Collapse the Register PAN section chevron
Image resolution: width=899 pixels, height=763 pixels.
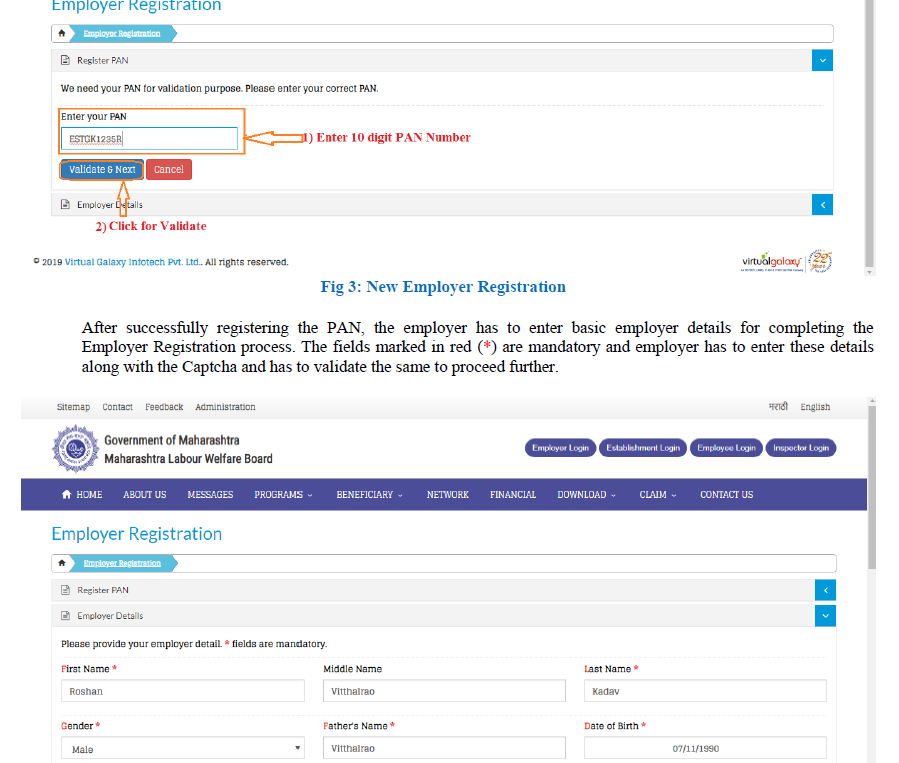tap(822, 60)
